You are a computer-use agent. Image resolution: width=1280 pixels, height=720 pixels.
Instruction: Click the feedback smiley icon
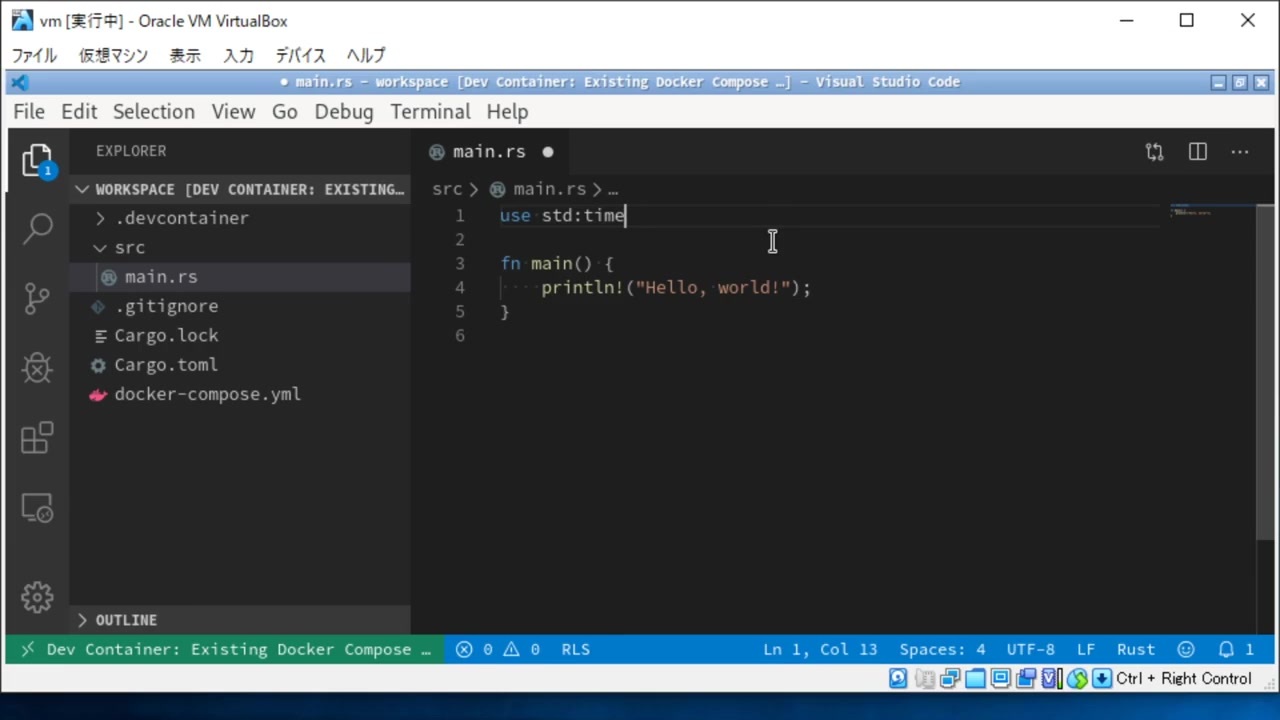(1186, 649)
